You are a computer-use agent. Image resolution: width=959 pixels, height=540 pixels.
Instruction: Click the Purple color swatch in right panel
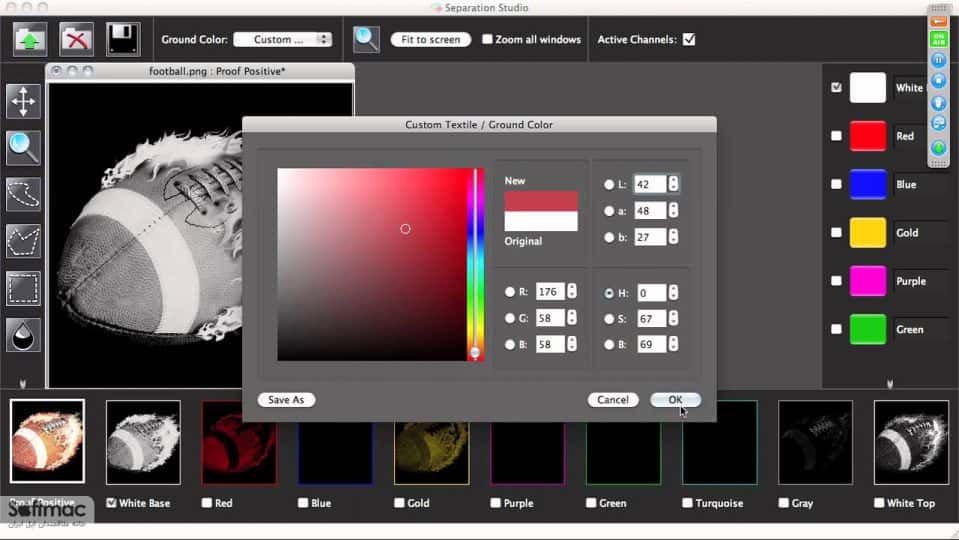(x=867, y=281)
